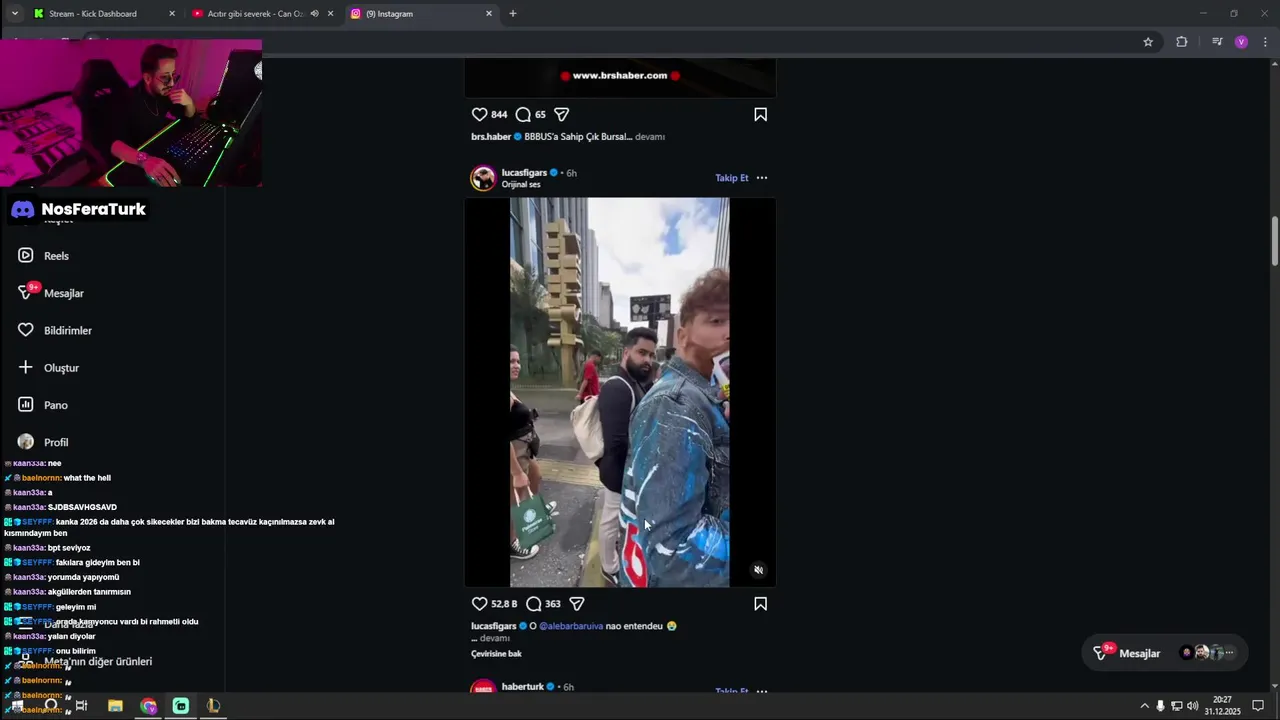
Task: Open Chrome media control button
Action: (x=1217, y=42)
